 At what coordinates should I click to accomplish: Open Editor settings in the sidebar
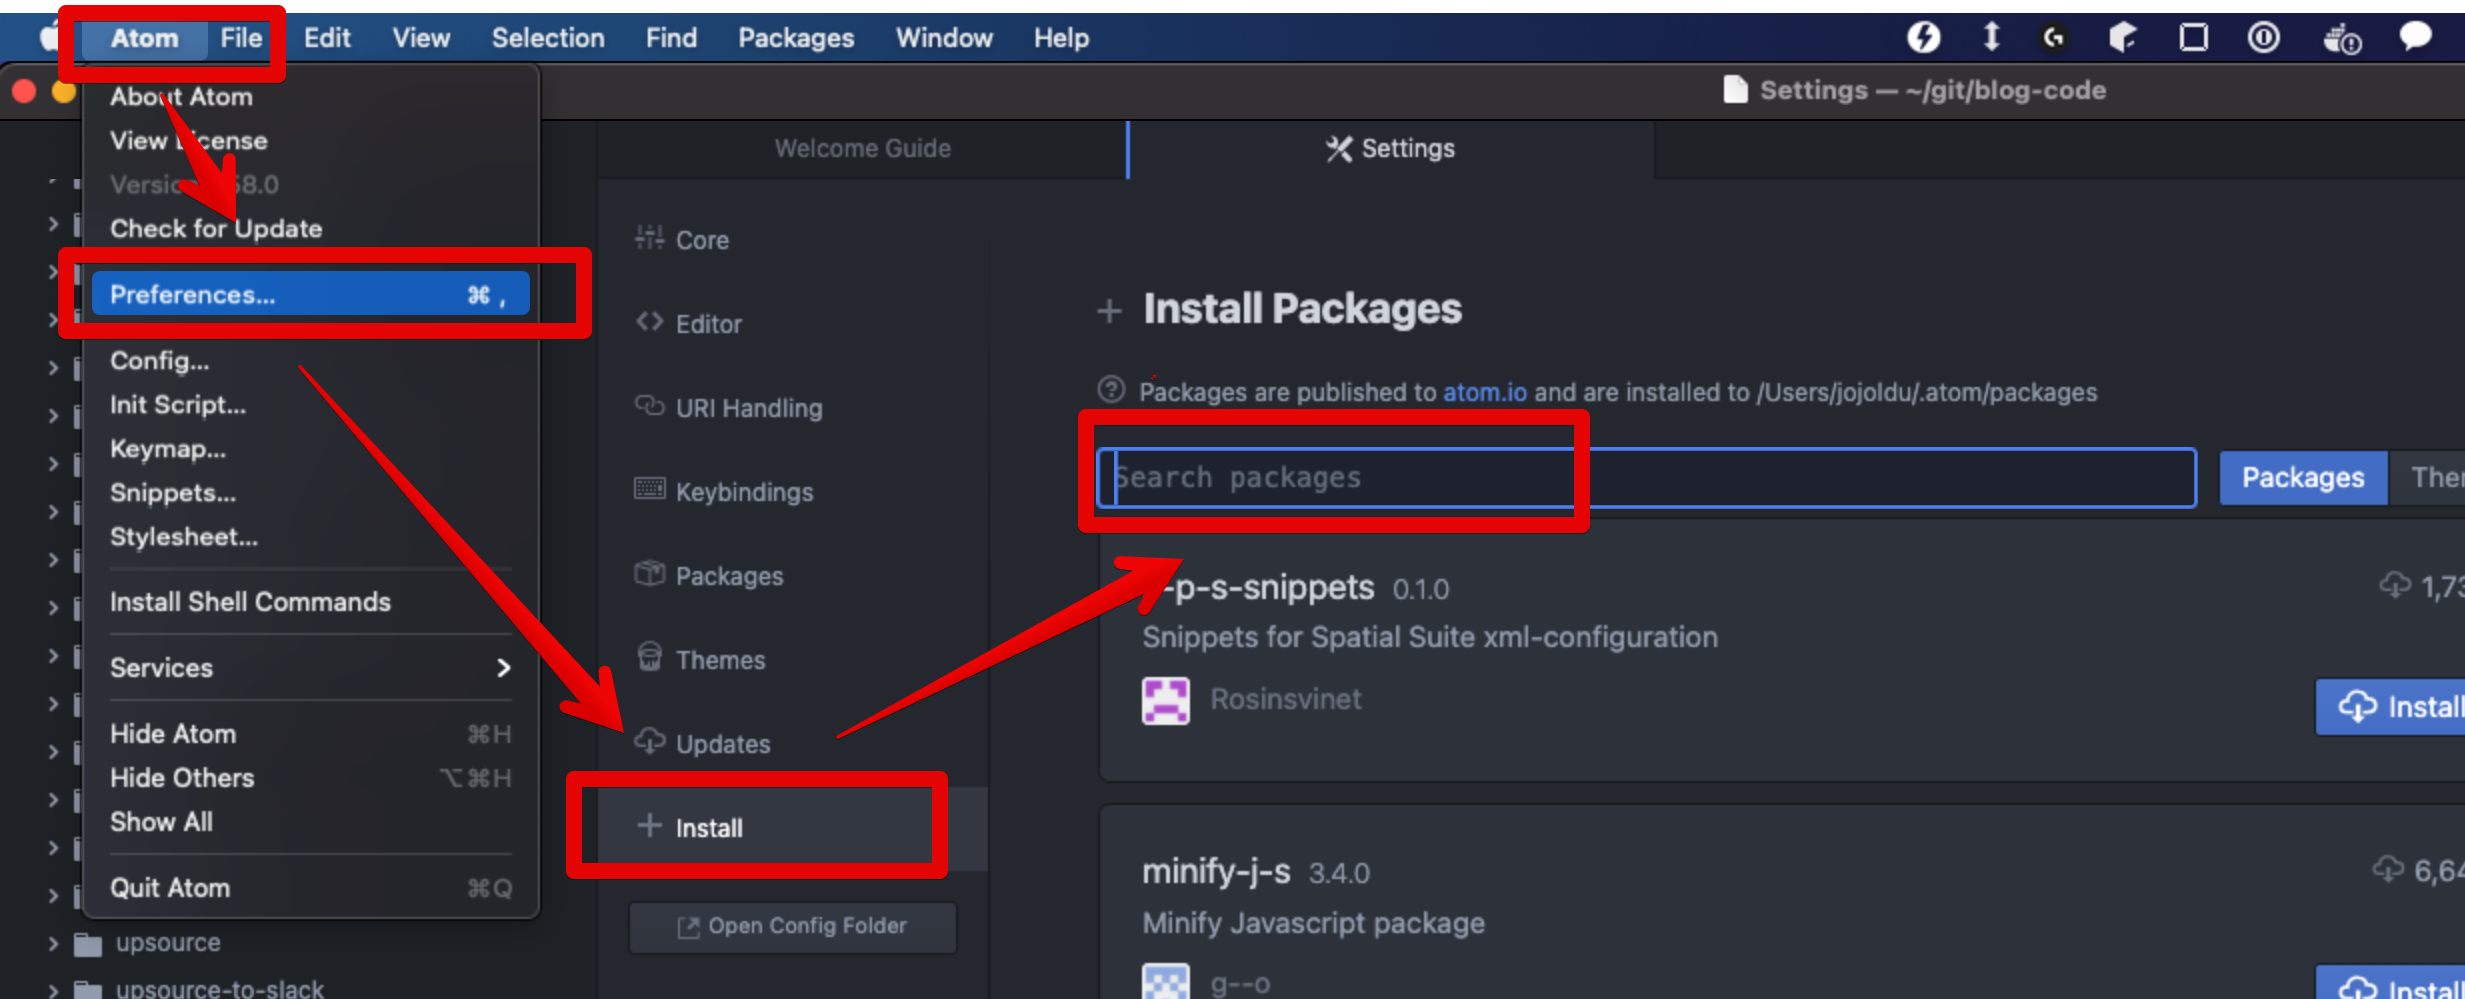point(689,324)
